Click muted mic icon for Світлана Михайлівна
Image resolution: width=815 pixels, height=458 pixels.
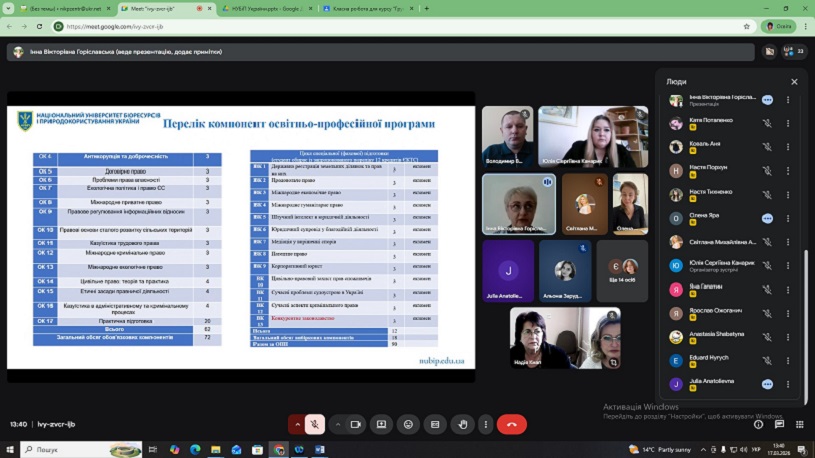pos(767,242)
